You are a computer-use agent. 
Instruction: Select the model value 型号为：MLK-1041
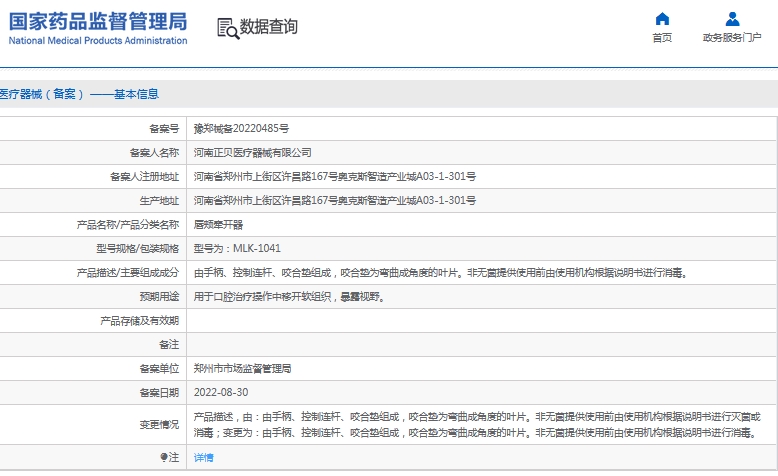237,249
